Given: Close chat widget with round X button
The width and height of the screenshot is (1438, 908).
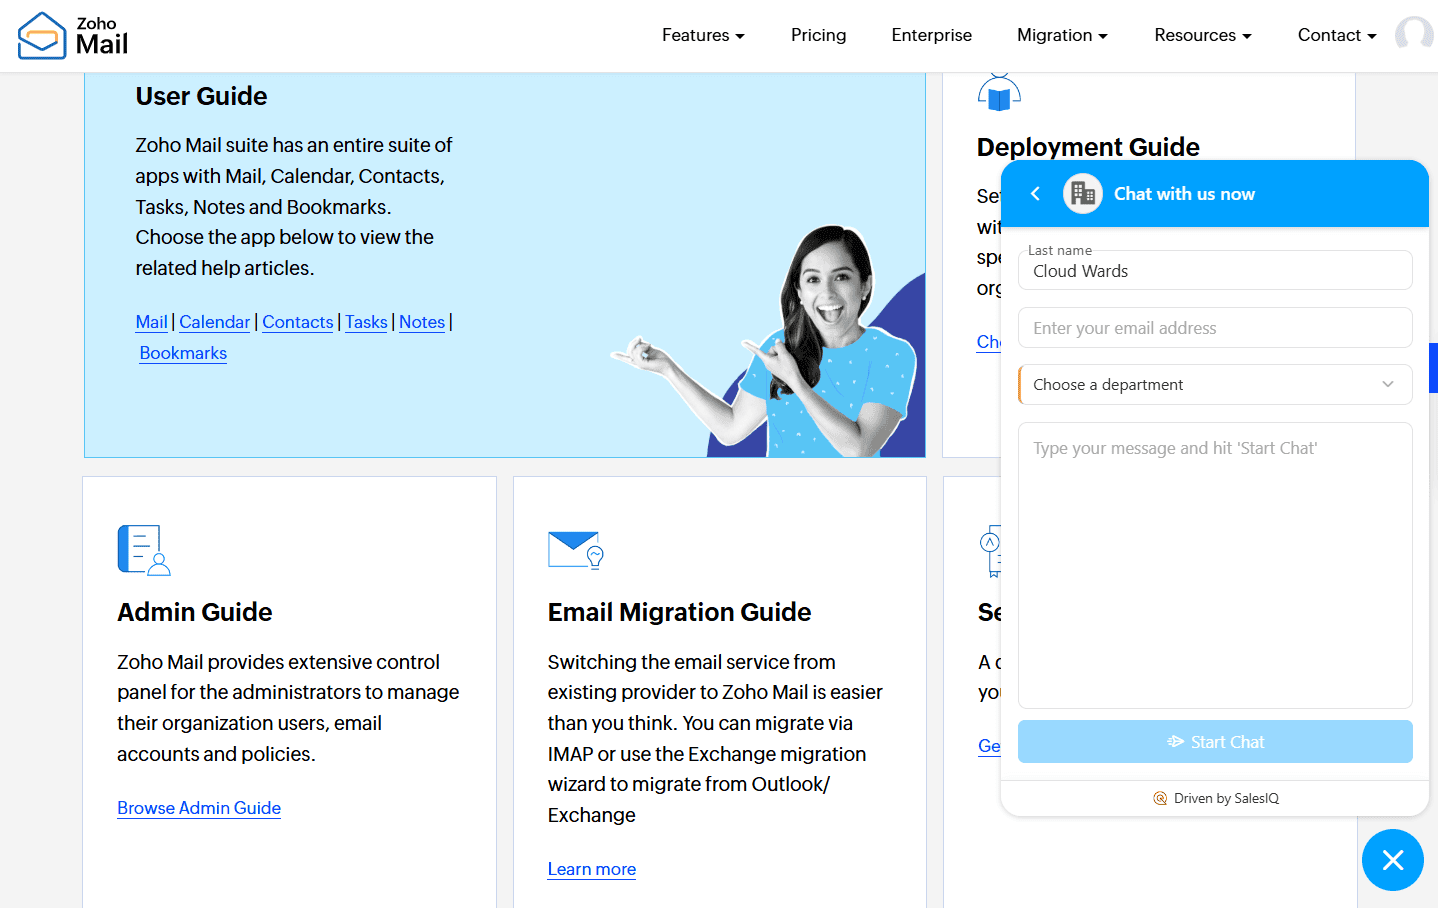Looking at the screenshot, I should [x=1392, y=860].
